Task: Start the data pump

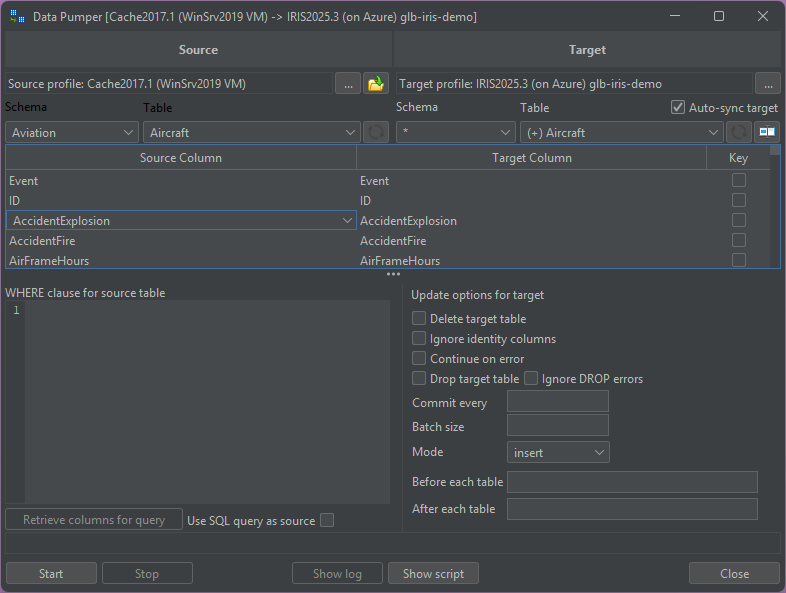Action: click(x=51, y=573)
